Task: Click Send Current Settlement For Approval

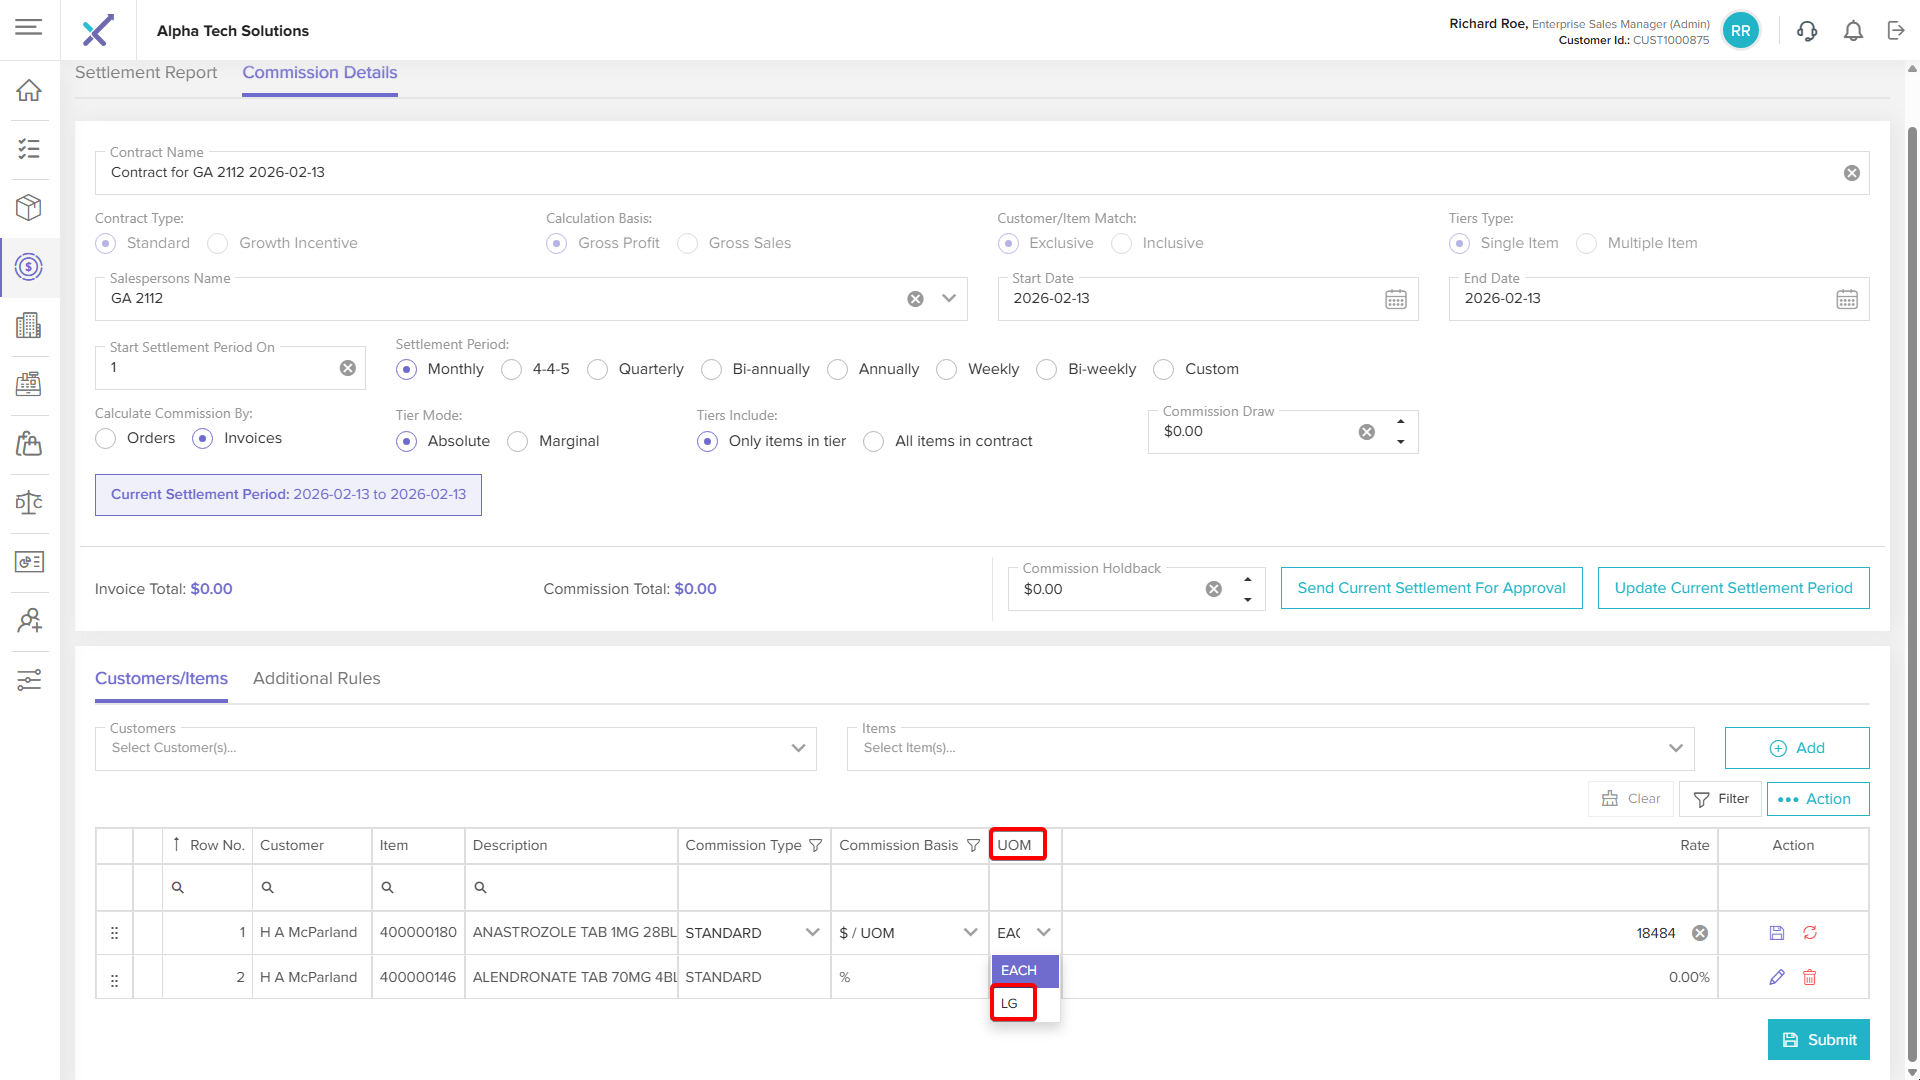Action: coord(1431,588)
